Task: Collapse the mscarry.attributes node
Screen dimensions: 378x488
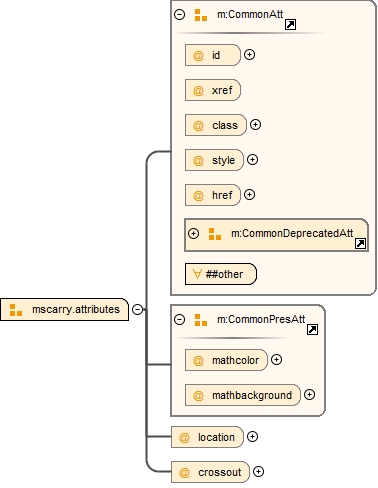Action: pyautogui.click(x=138, y=309)
